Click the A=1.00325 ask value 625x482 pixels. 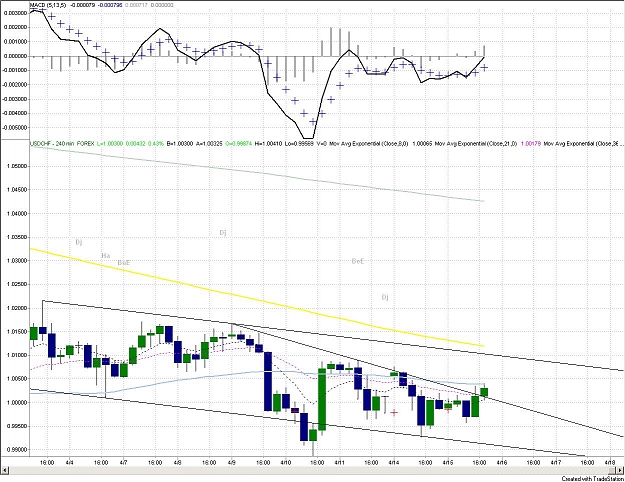click(211, 143)
